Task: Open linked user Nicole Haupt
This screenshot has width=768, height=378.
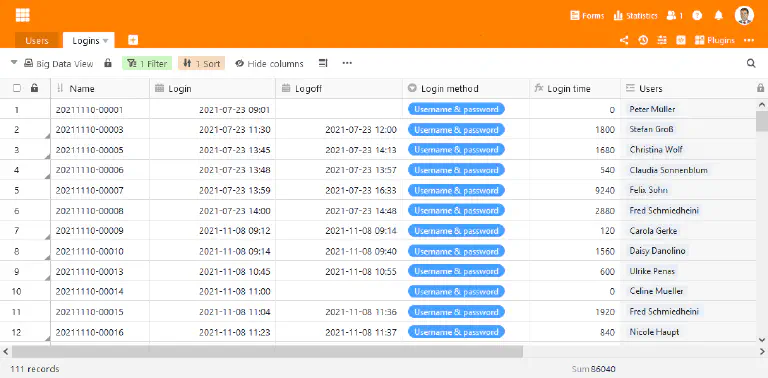Action: click(x=654, y=332)
